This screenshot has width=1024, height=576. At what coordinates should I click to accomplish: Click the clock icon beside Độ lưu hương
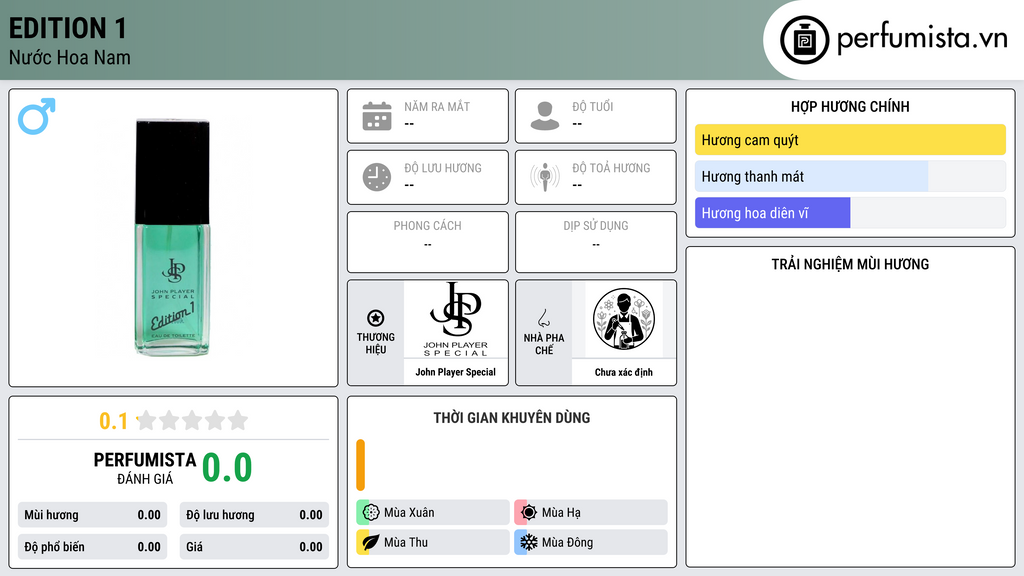coord(377,177)
